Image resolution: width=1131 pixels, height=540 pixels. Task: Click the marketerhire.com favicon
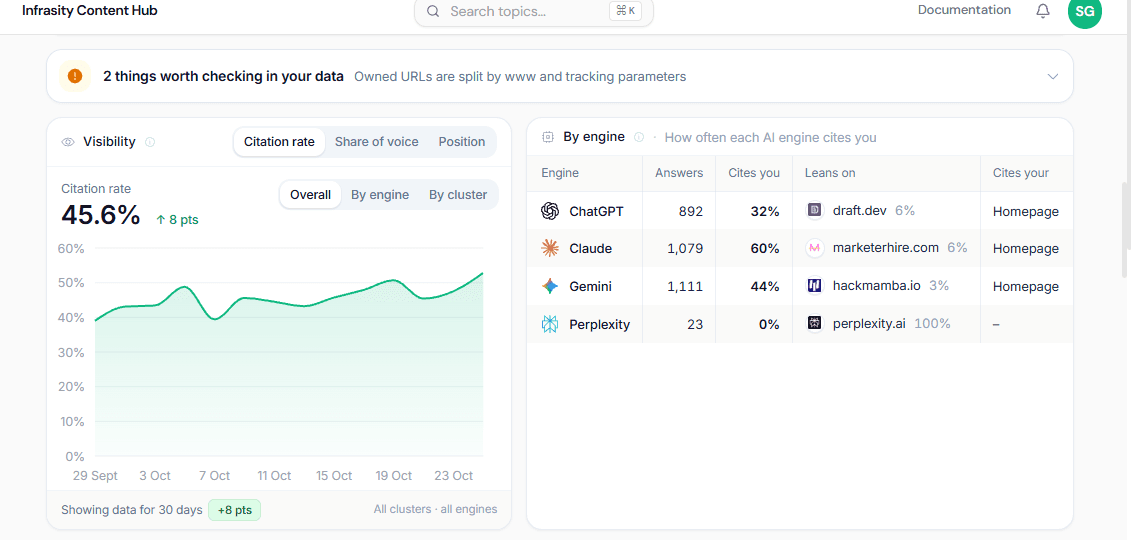814,248
